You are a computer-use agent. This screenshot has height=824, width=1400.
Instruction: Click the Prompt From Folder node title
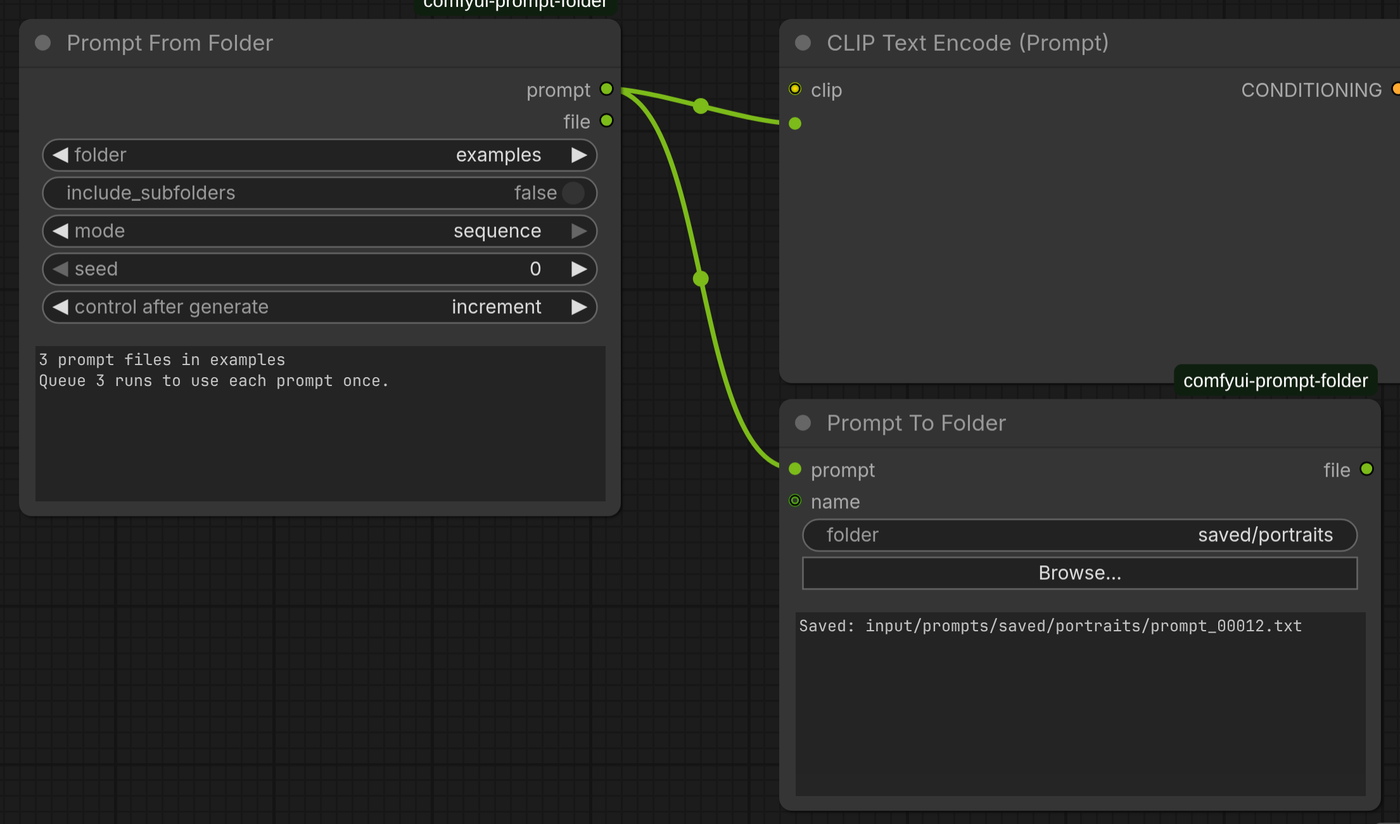point(170,43)
